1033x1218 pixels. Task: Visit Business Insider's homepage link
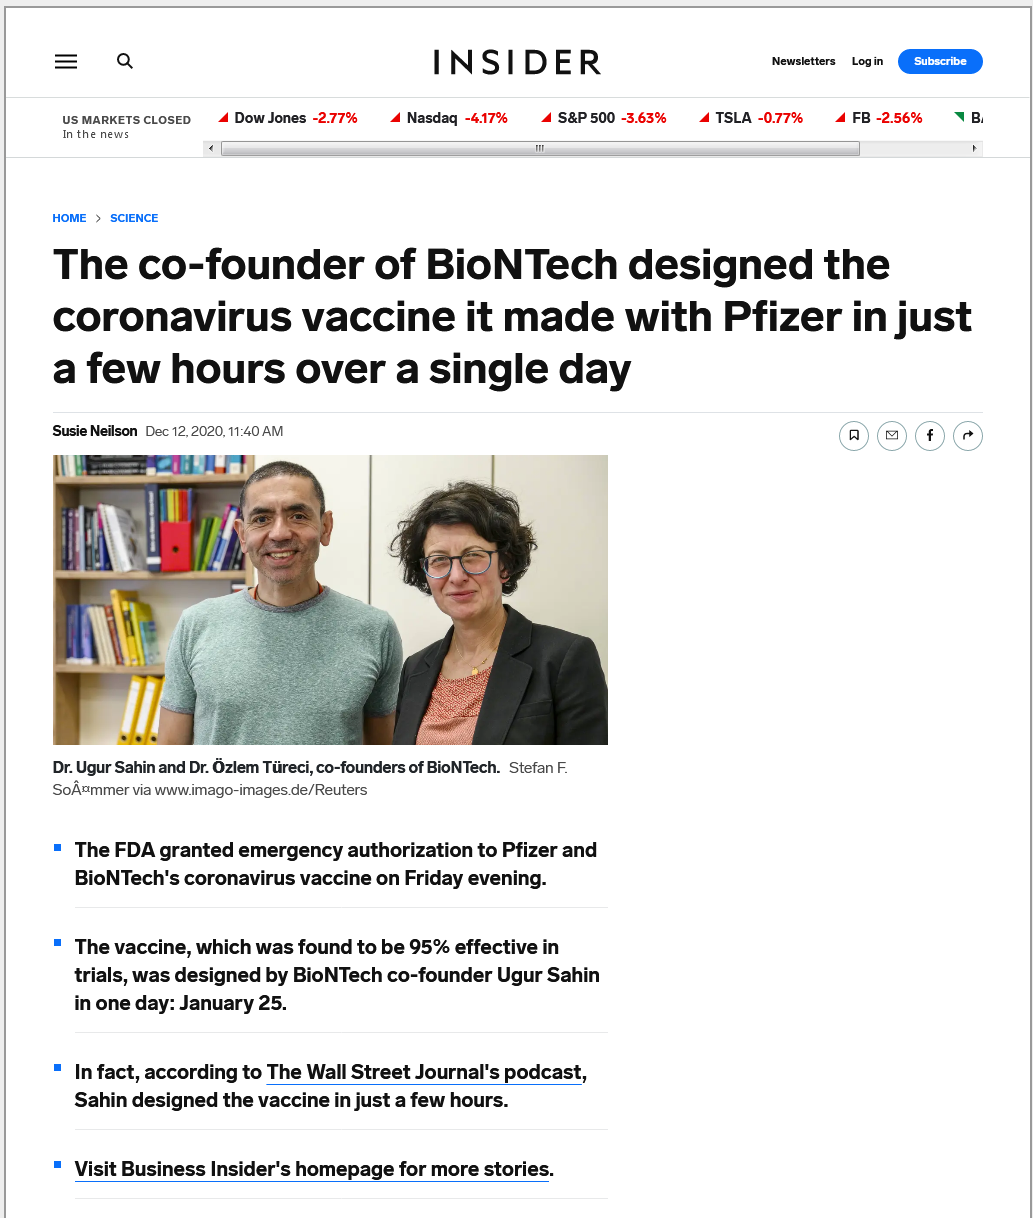(312, 1169)
